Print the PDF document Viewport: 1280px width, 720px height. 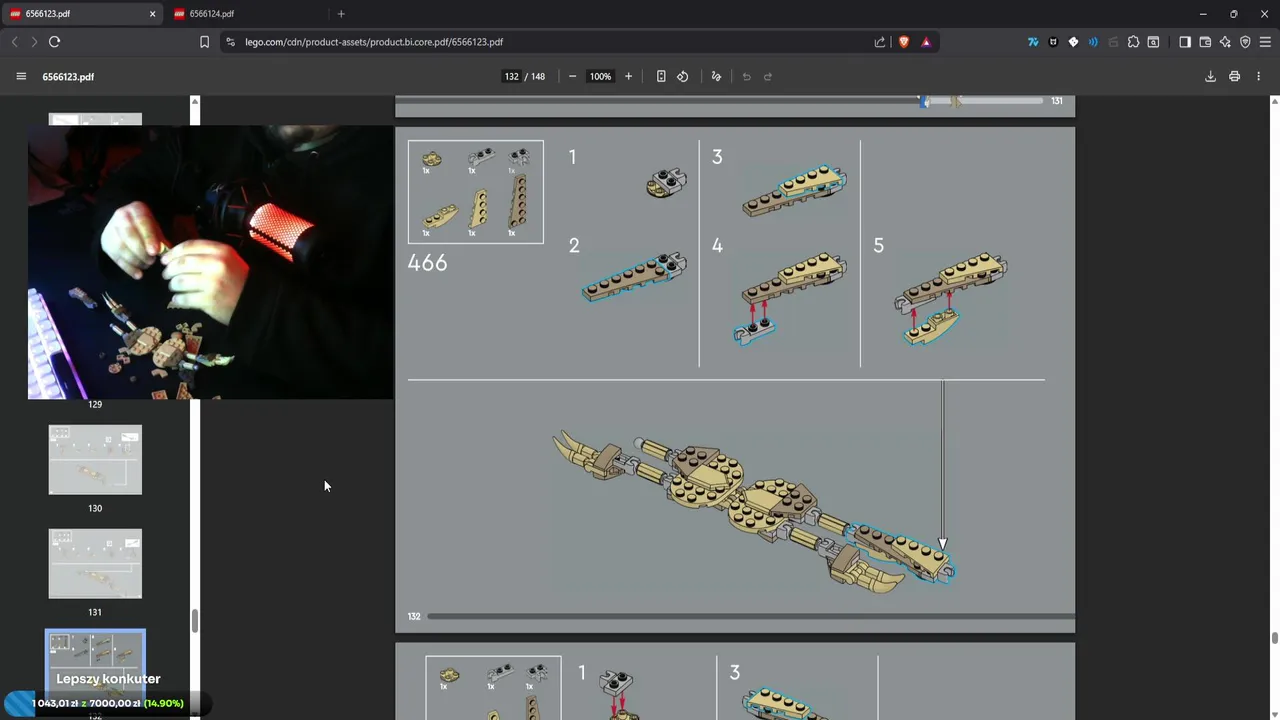(x=1235, y=76)
